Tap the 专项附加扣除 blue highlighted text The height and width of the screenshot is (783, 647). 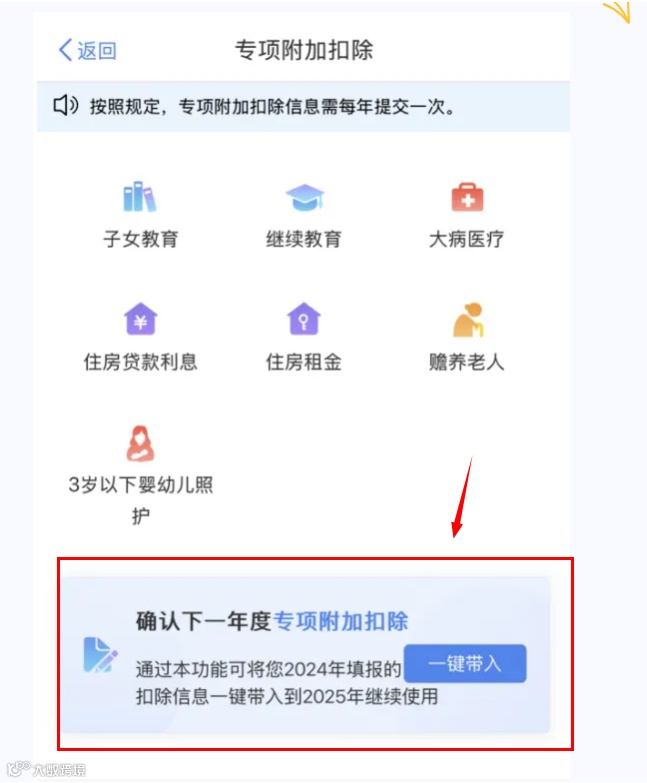click(x=341, y=621)
